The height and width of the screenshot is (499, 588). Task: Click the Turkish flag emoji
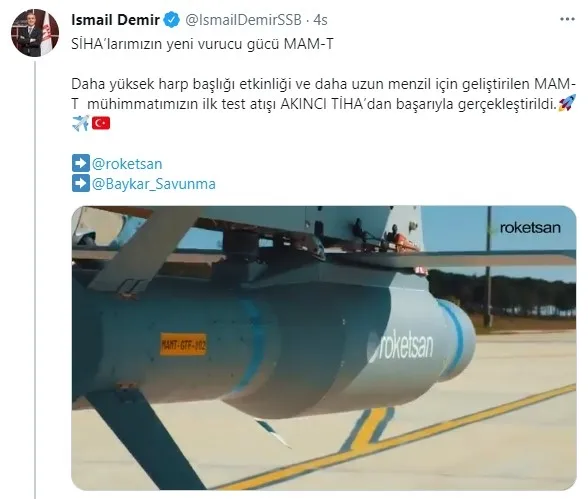tap(101, 123)
